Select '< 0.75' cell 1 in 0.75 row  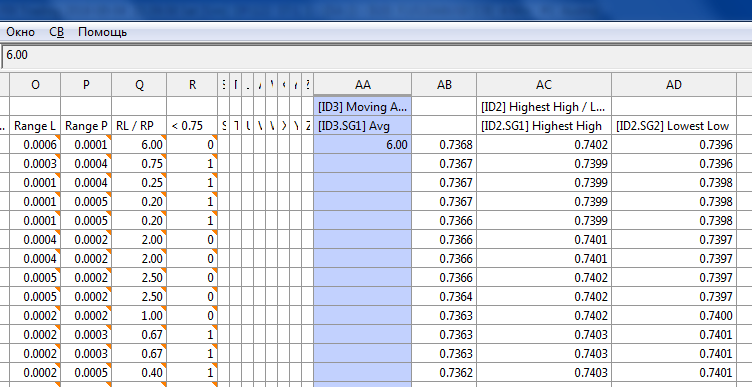coord(192,164)
